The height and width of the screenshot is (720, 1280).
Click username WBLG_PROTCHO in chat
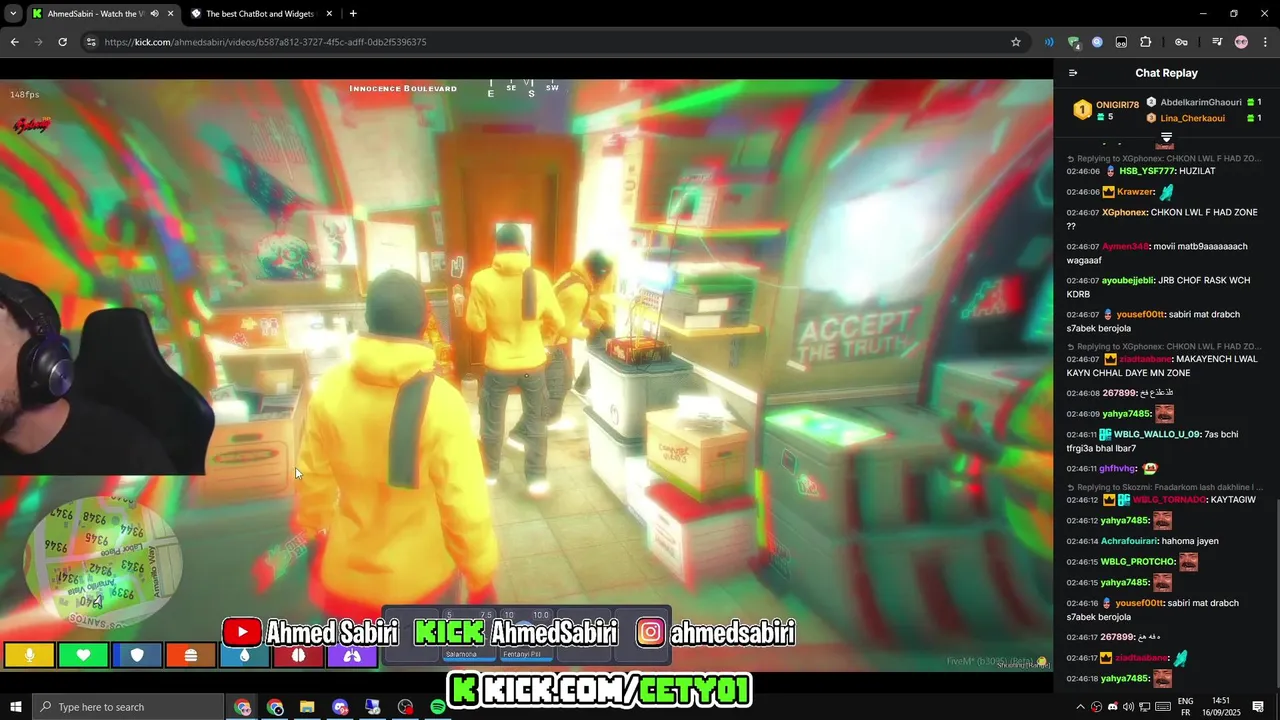point(1138,562)
